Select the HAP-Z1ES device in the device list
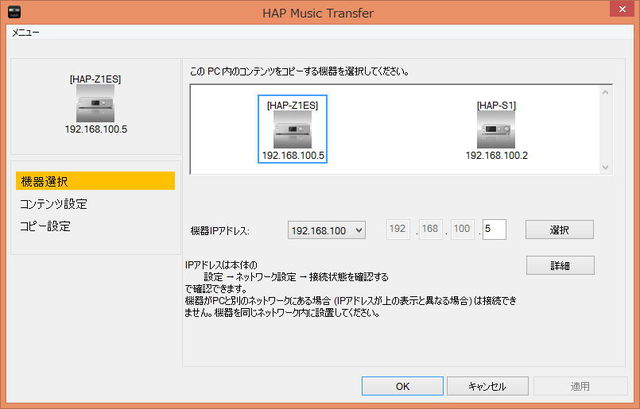The height and width of the screenshot is (409, 640). tap(292, 129)
